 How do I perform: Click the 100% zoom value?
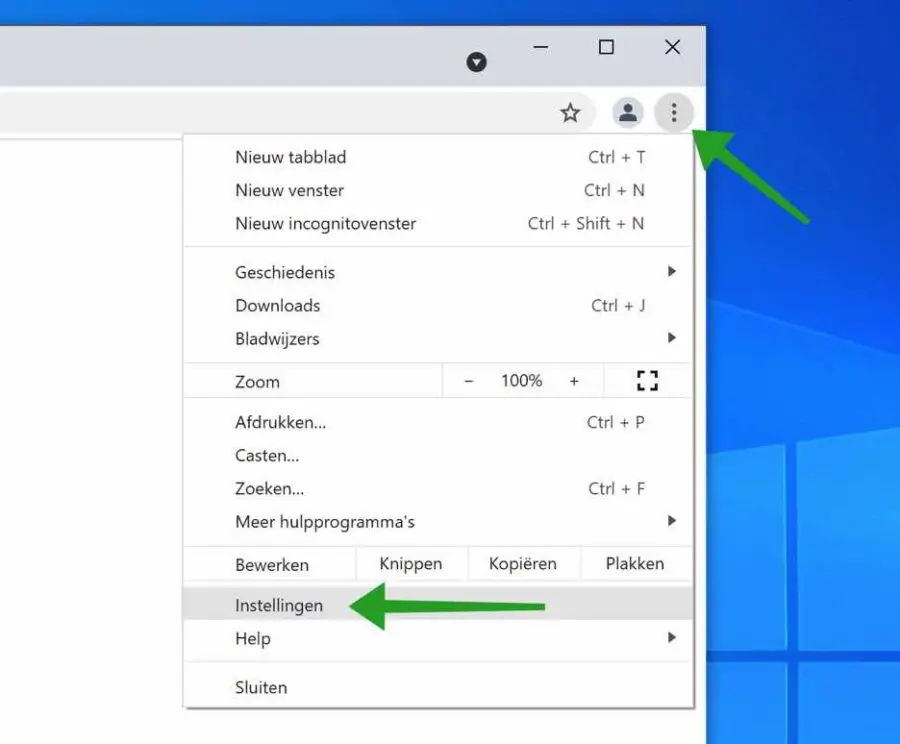(x=521, y=381)
